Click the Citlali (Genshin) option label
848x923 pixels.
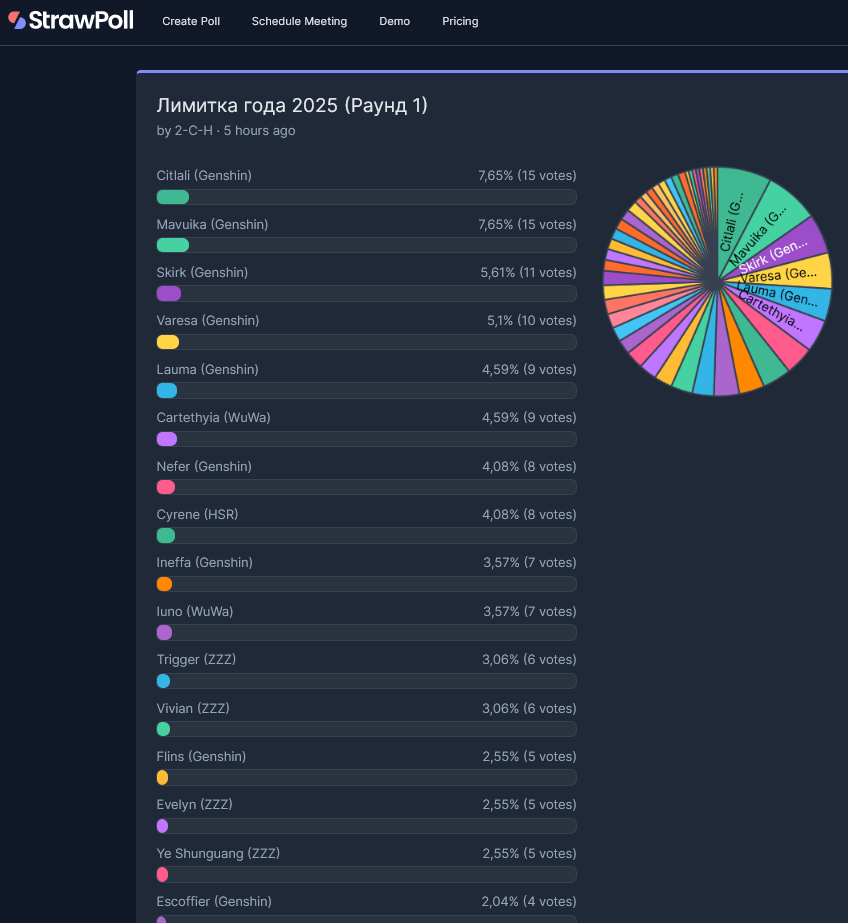(x=204, y=175)
